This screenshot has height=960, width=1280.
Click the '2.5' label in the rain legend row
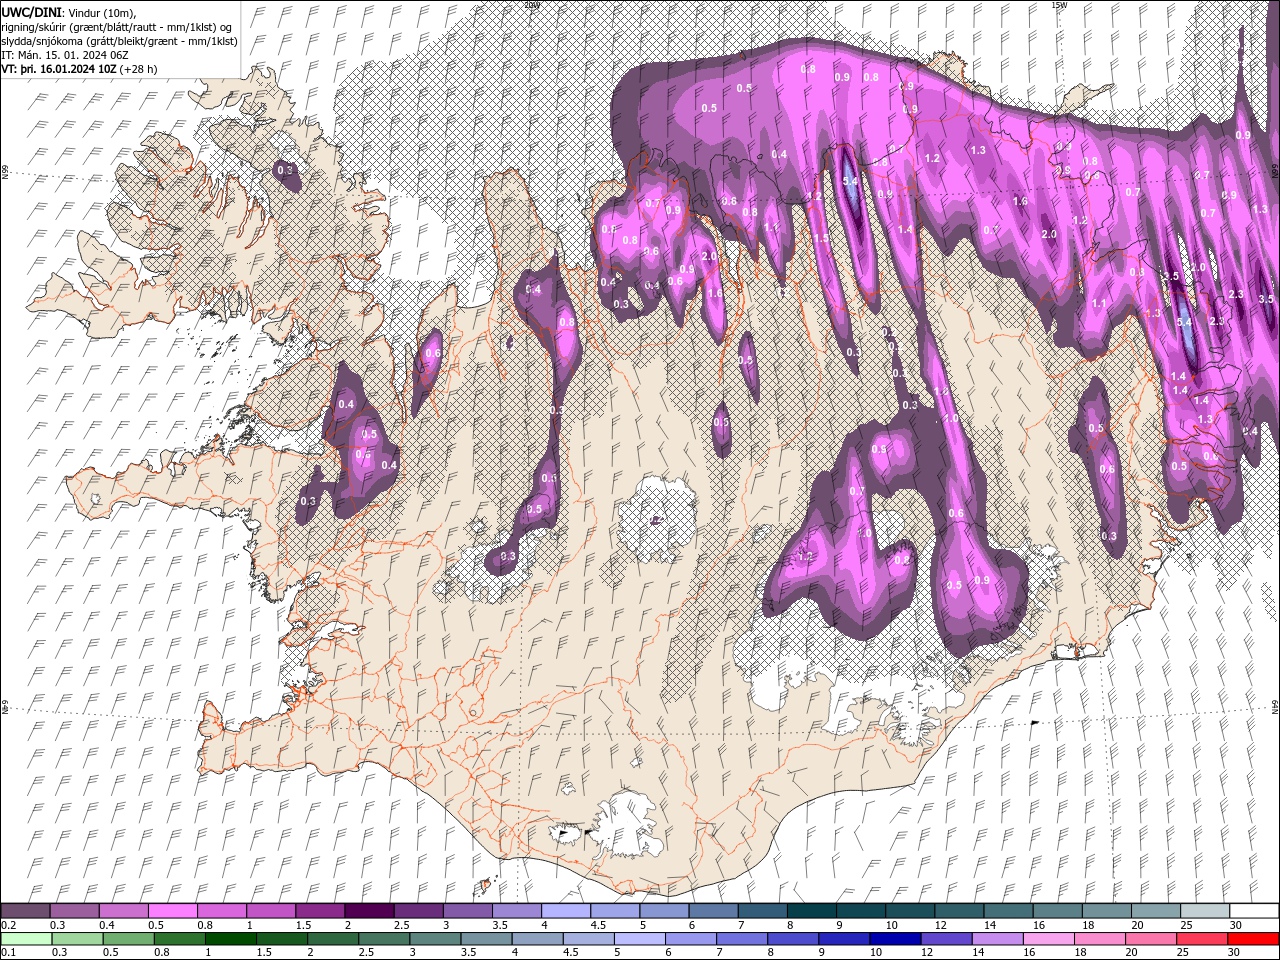point(365,953)
